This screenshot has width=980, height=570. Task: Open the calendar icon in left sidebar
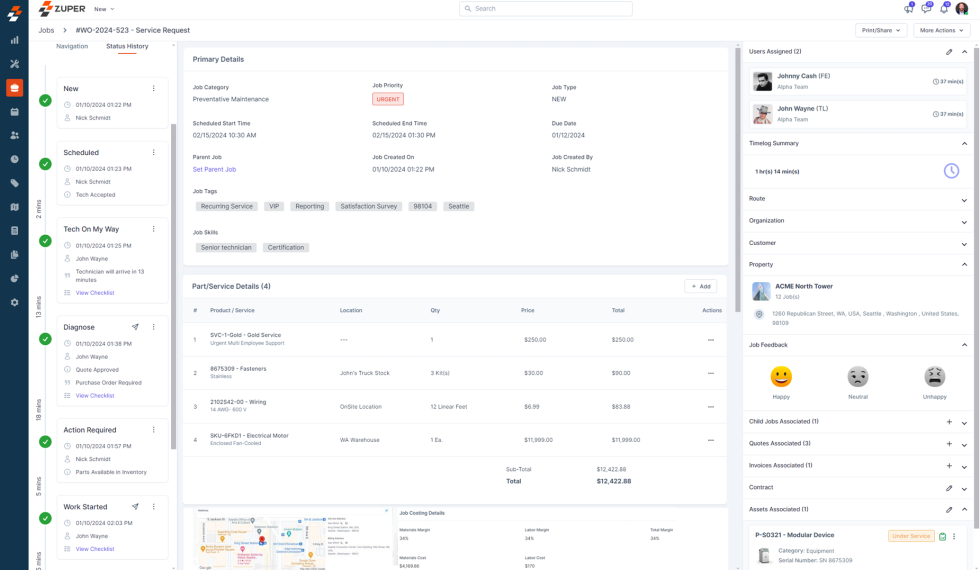coord(14,112)
